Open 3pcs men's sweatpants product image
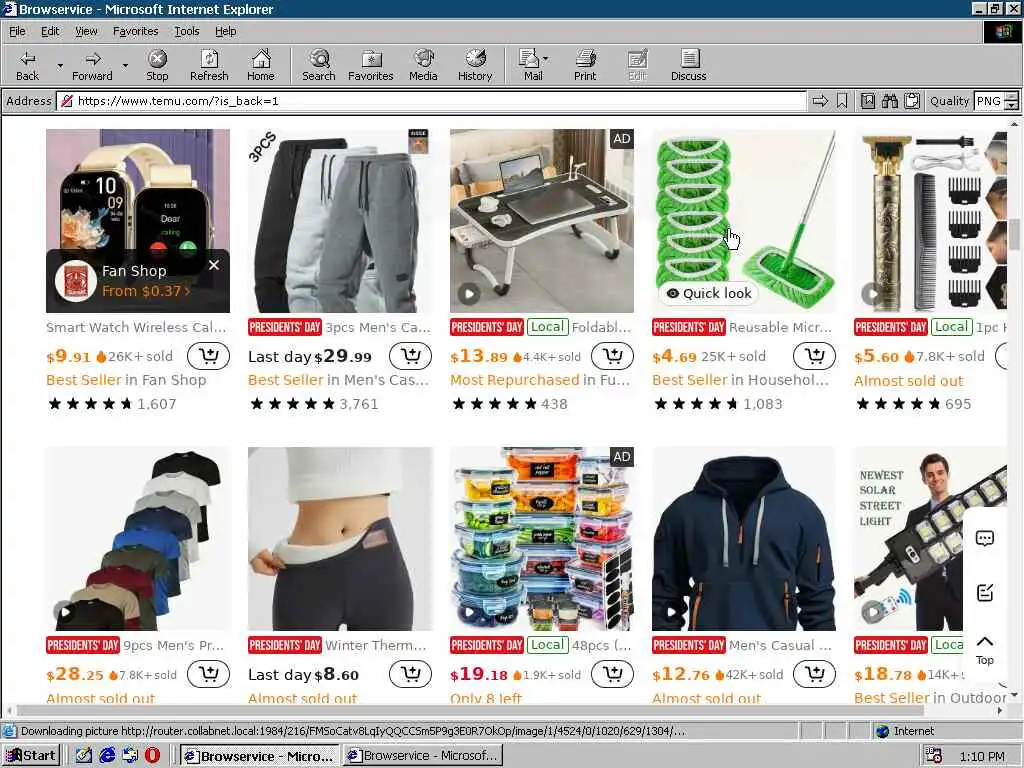1024x768 pixels. point(340,221)
